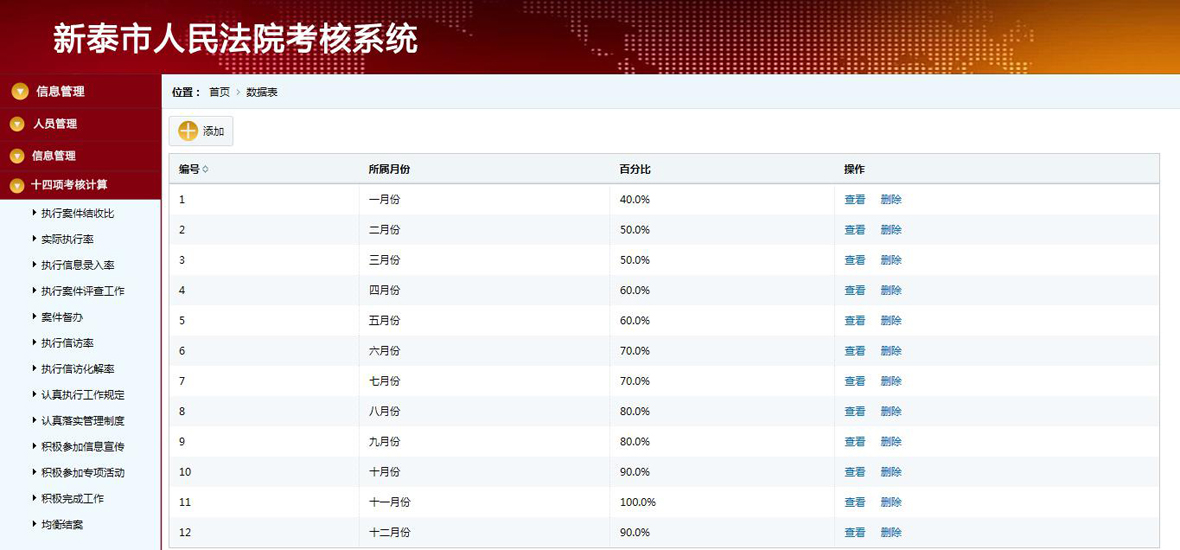The image size is (1180, 550).
Task: Collapse the 十四项考核计算 menu section
Action: tap(69, 185)
